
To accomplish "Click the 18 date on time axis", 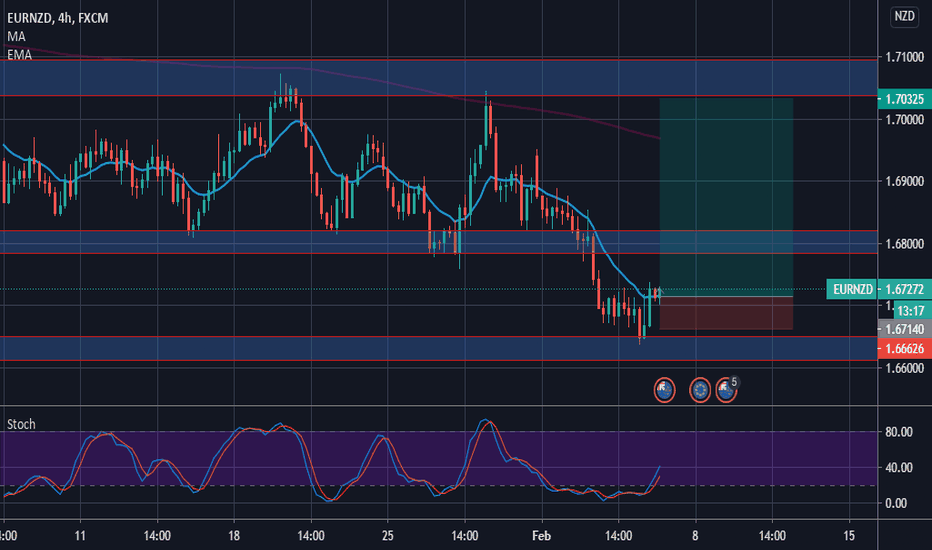I will click(x=234, y=536).
